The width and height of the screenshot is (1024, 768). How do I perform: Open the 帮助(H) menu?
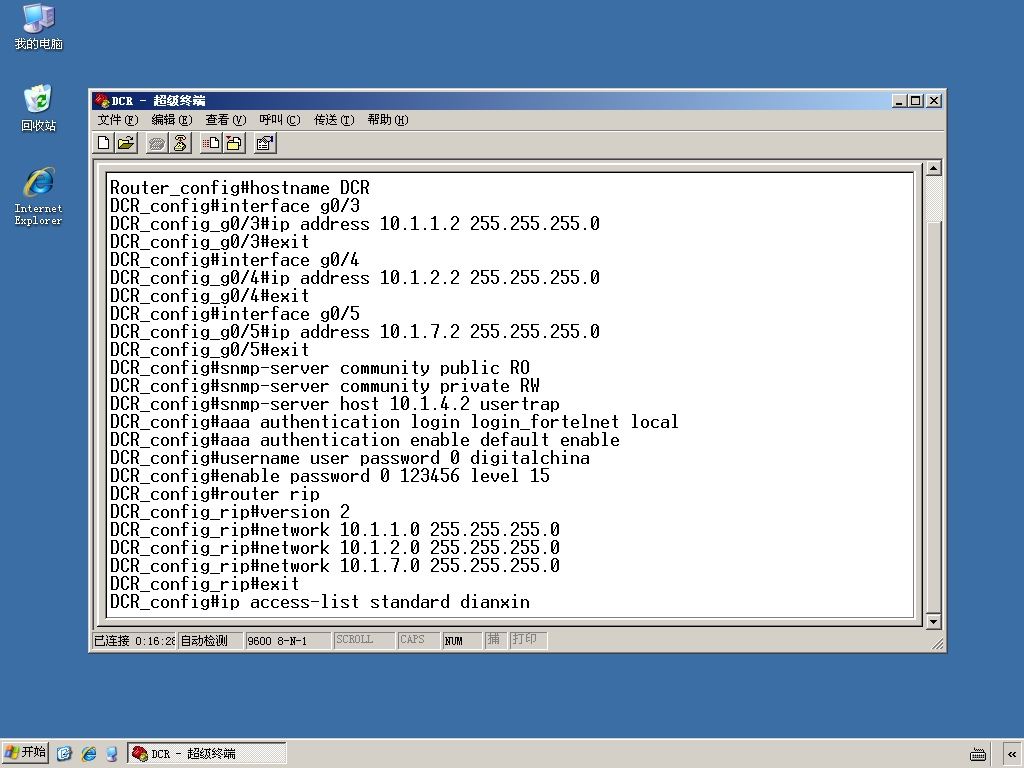(387, 120)
